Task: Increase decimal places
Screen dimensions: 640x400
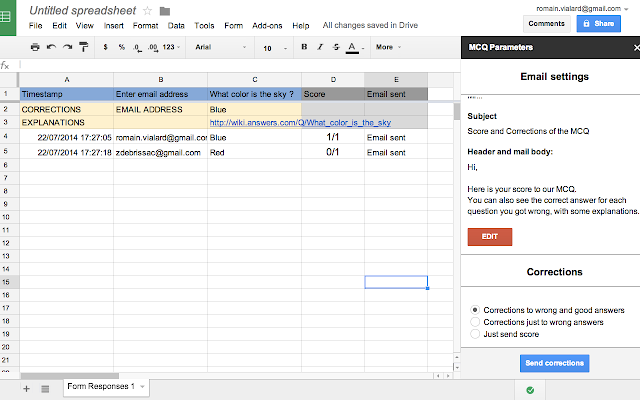Action: [153, 47]
